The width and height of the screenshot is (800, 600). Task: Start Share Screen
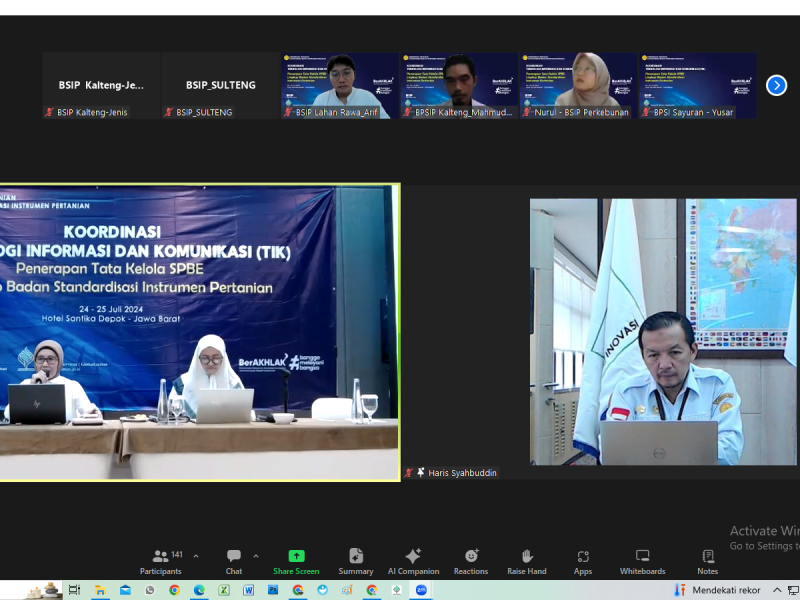click(296, 560)
